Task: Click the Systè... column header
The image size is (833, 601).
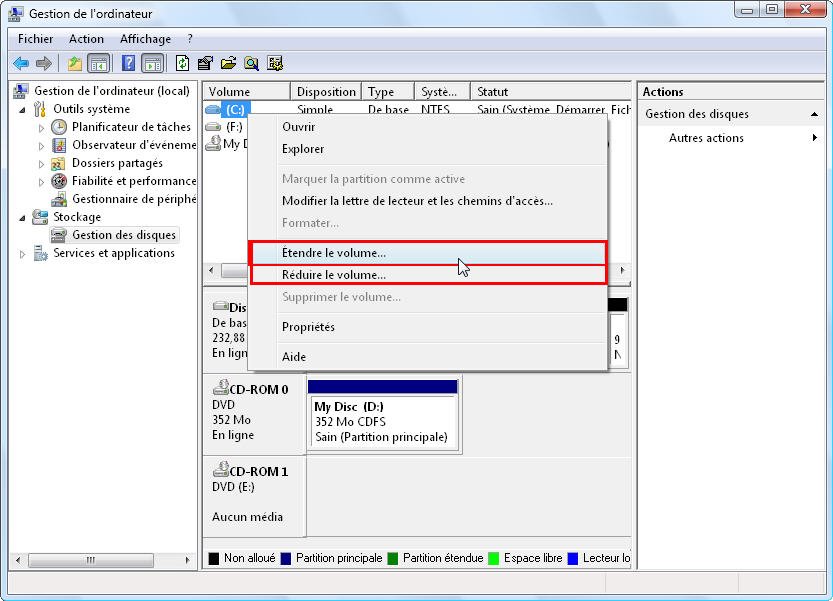Action: click(x=443, y=91)
